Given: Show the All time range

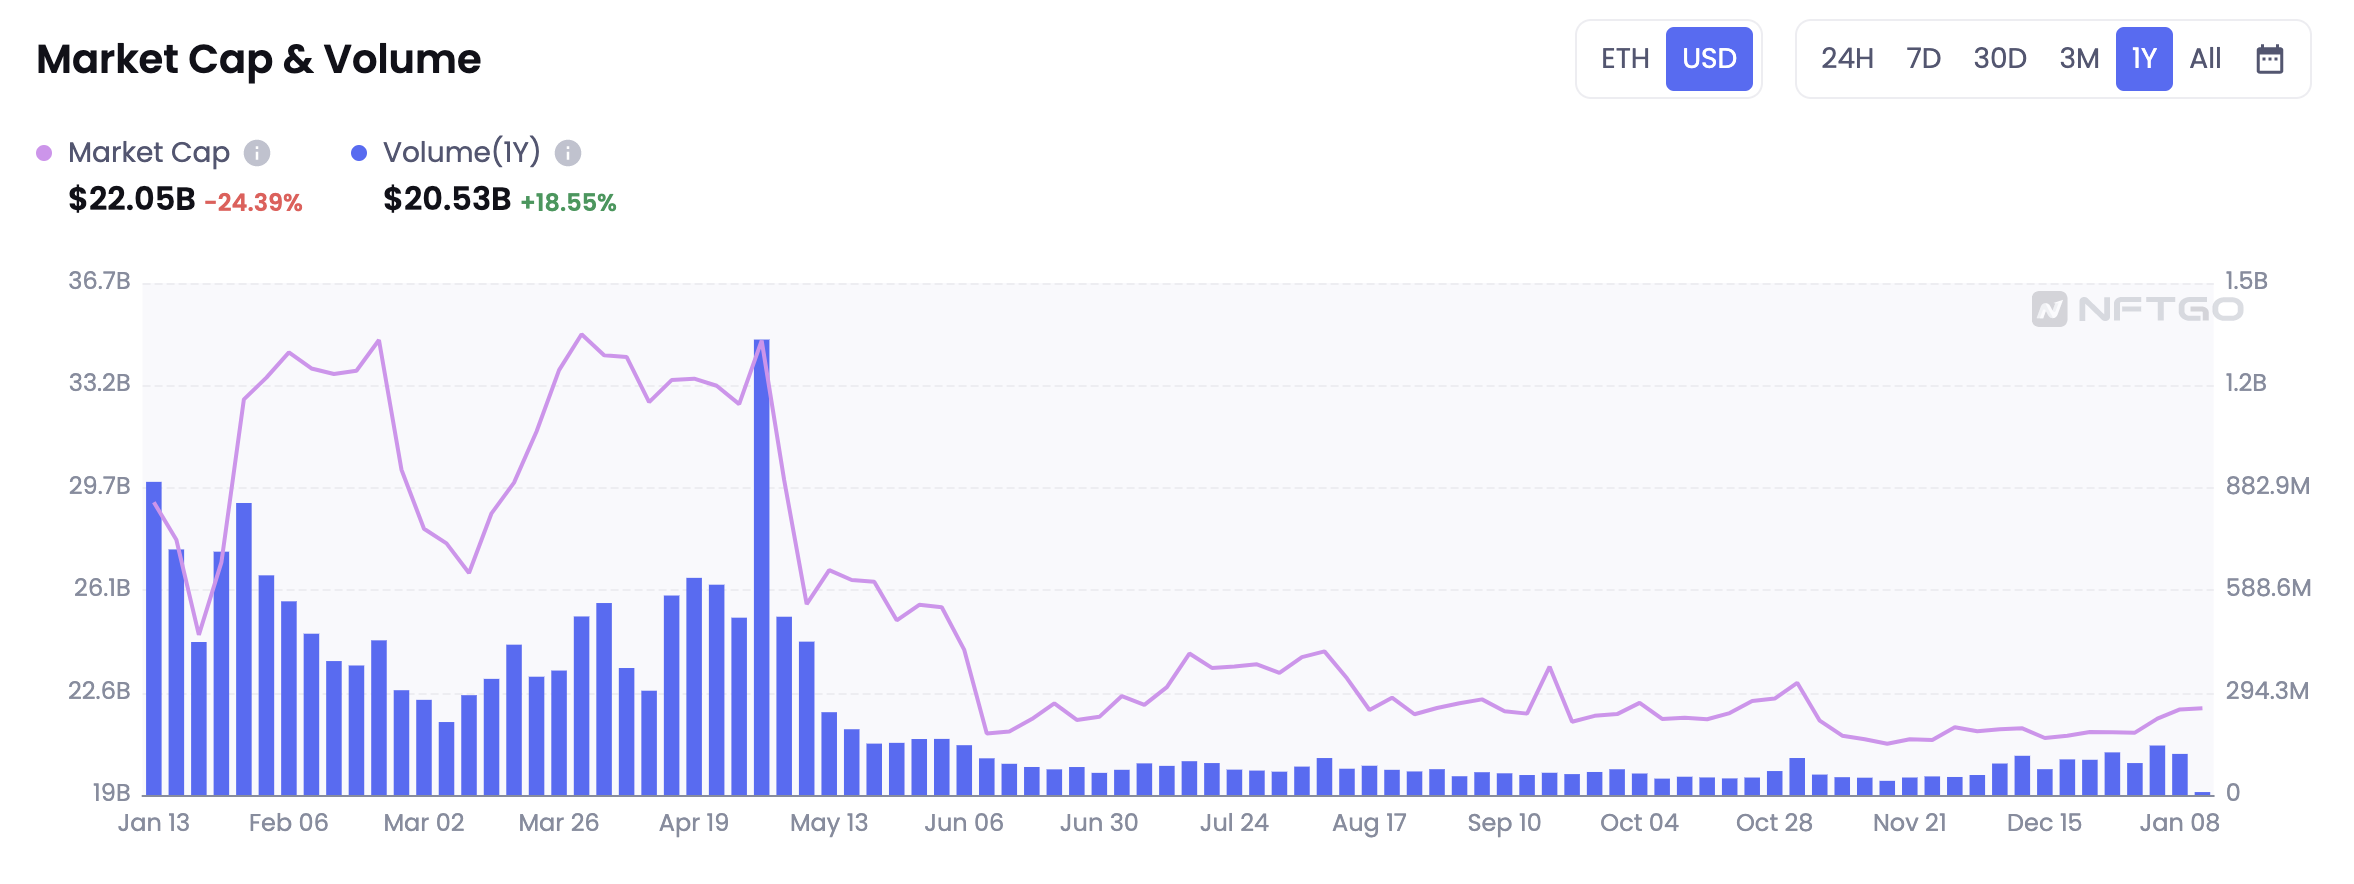Looking at the screenshot, I should coord(2205,59).
